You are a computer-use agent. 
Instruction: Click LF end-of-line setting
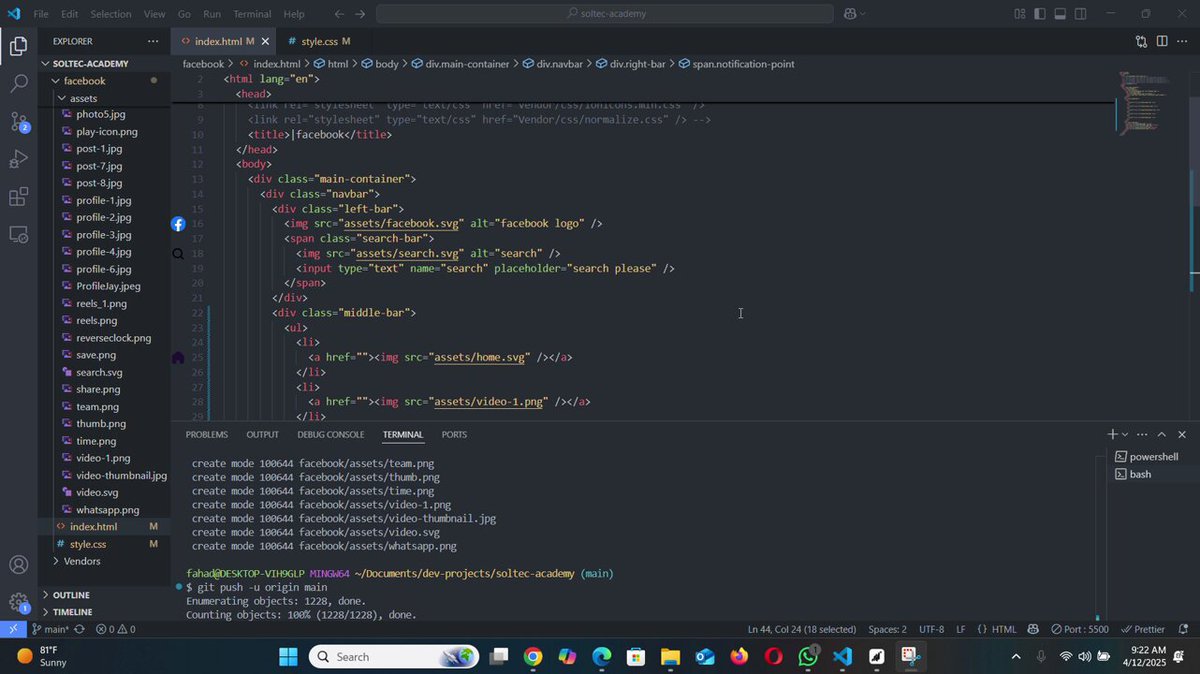coord(961,629)
